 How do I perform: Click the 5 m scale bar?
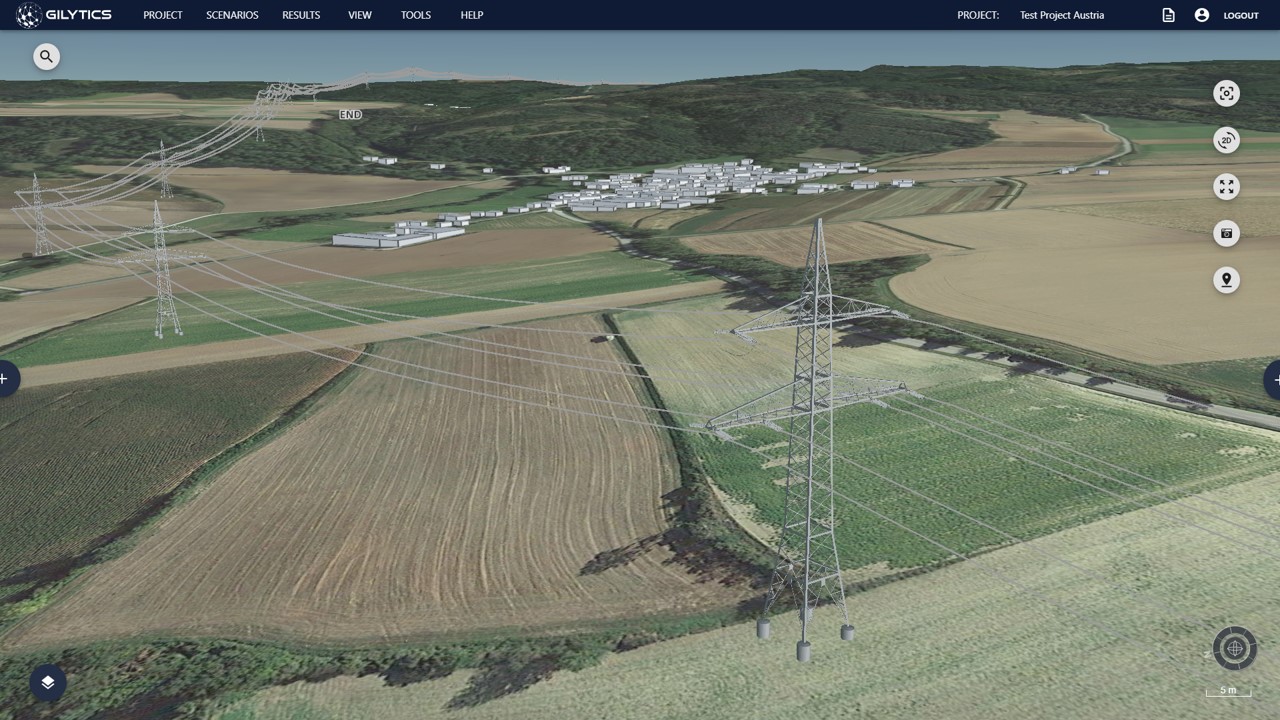point(1227,690)
